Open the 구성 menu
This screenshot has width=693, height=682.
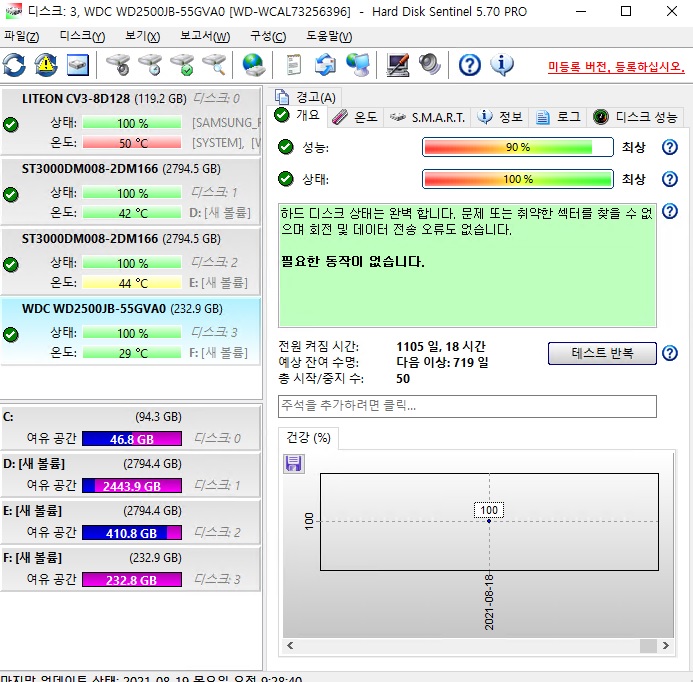[268, 36]
